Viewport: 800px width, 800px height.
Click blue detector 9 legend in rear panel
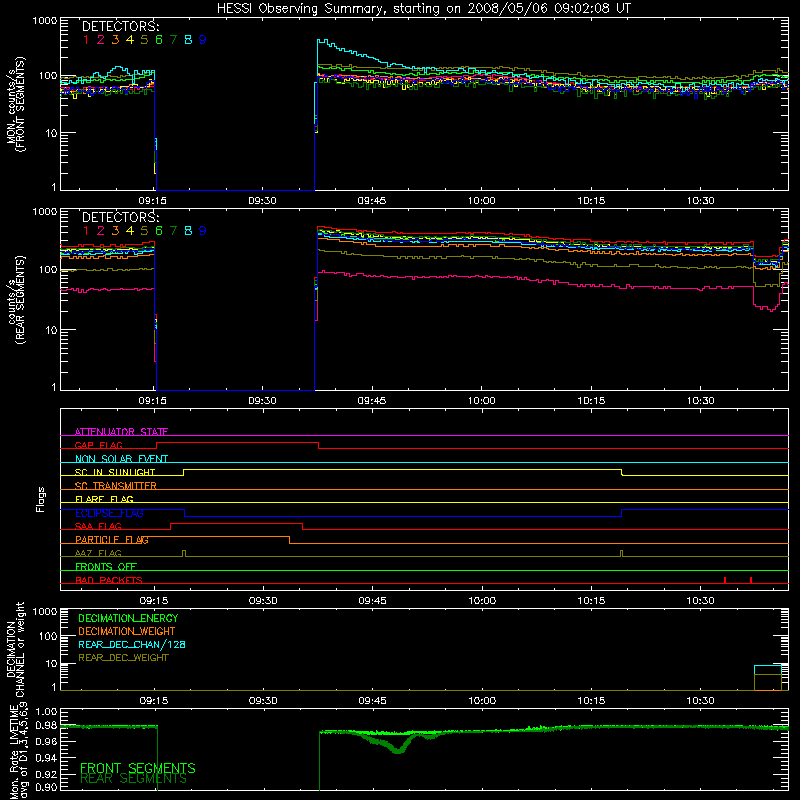(x=203, y=231)
